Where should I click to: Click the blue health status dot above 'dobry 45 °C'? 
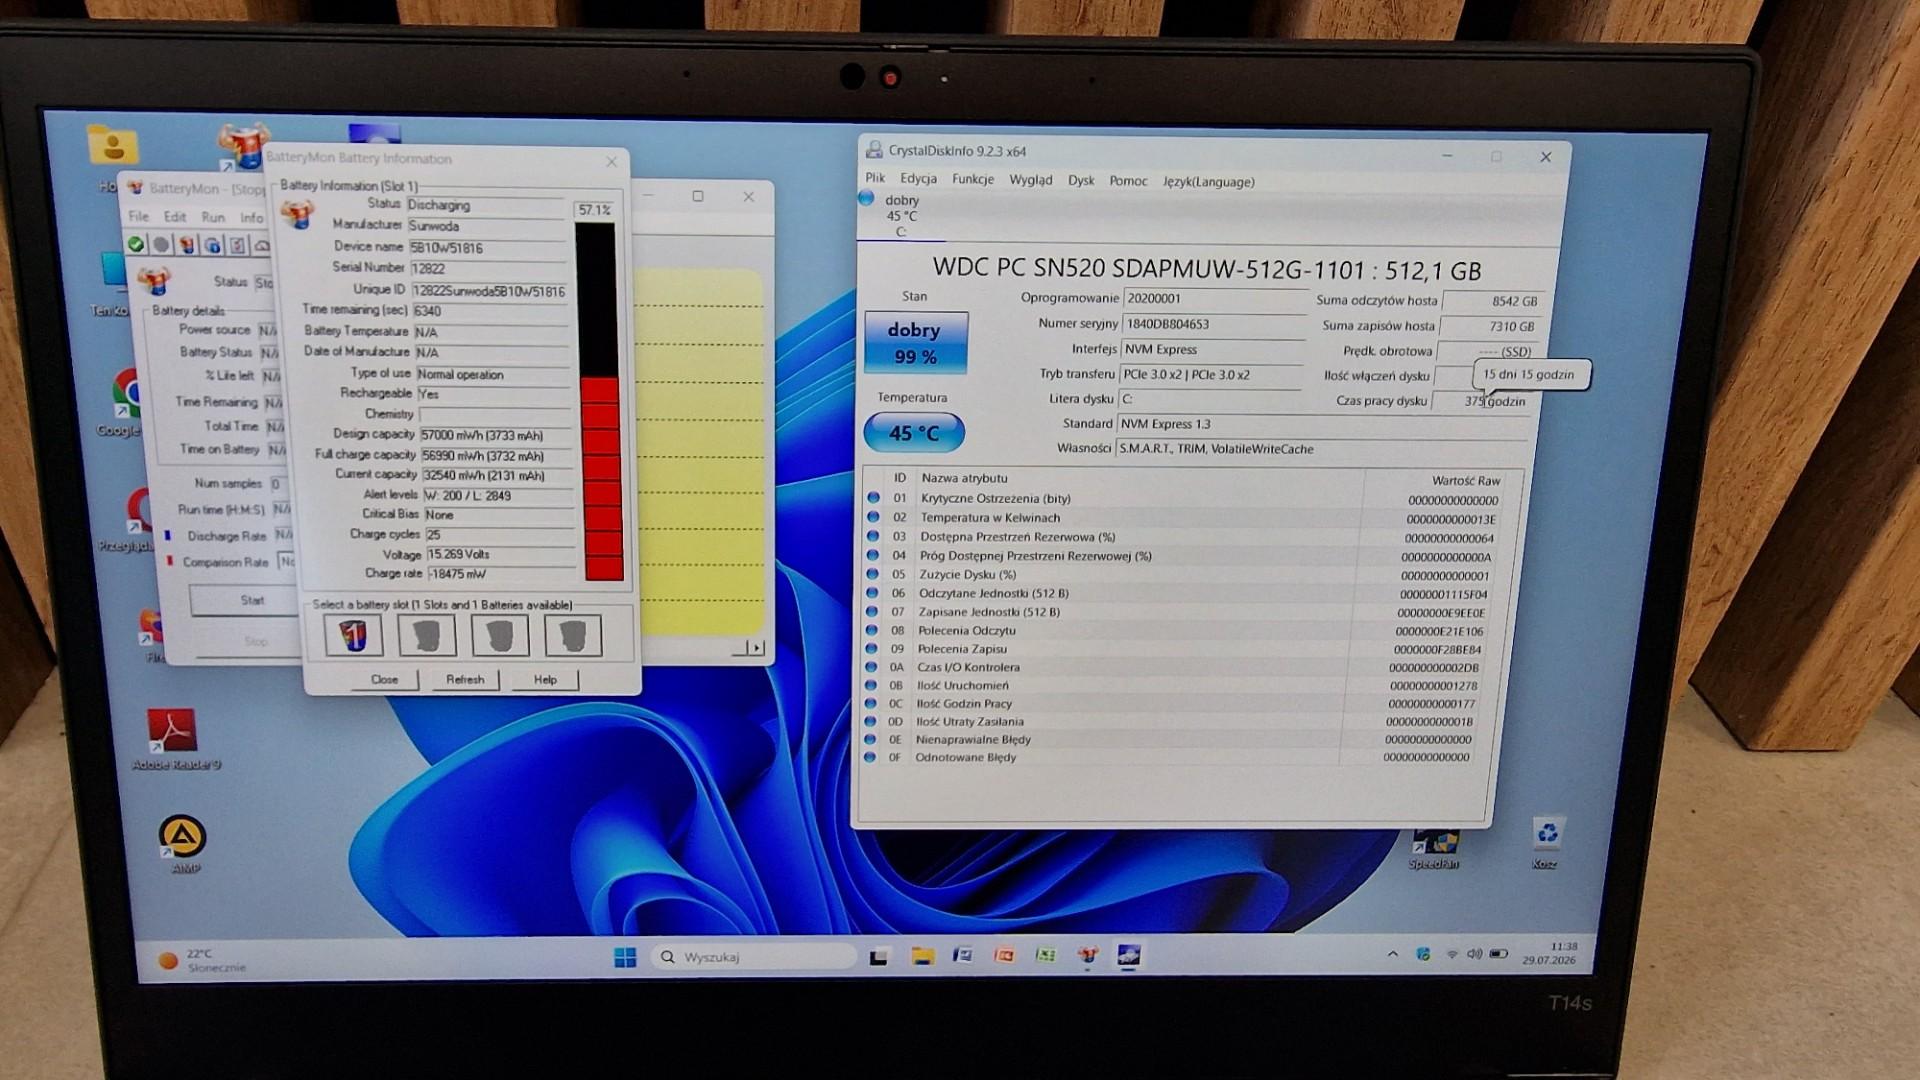[867, 199]
